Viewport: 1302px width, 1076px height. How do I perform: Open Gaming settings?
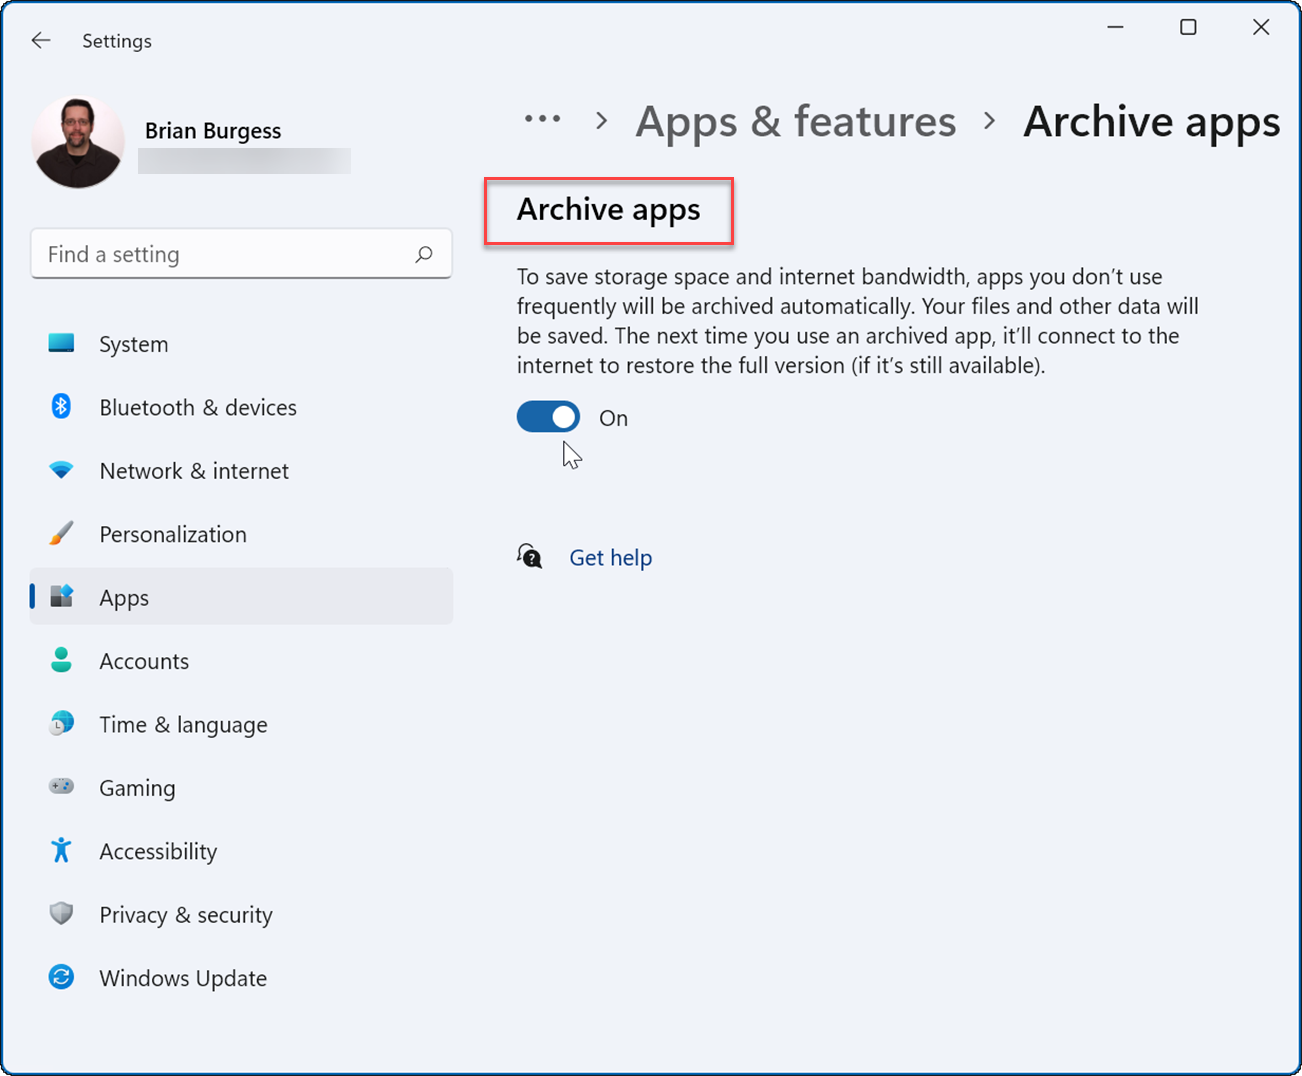137,788
